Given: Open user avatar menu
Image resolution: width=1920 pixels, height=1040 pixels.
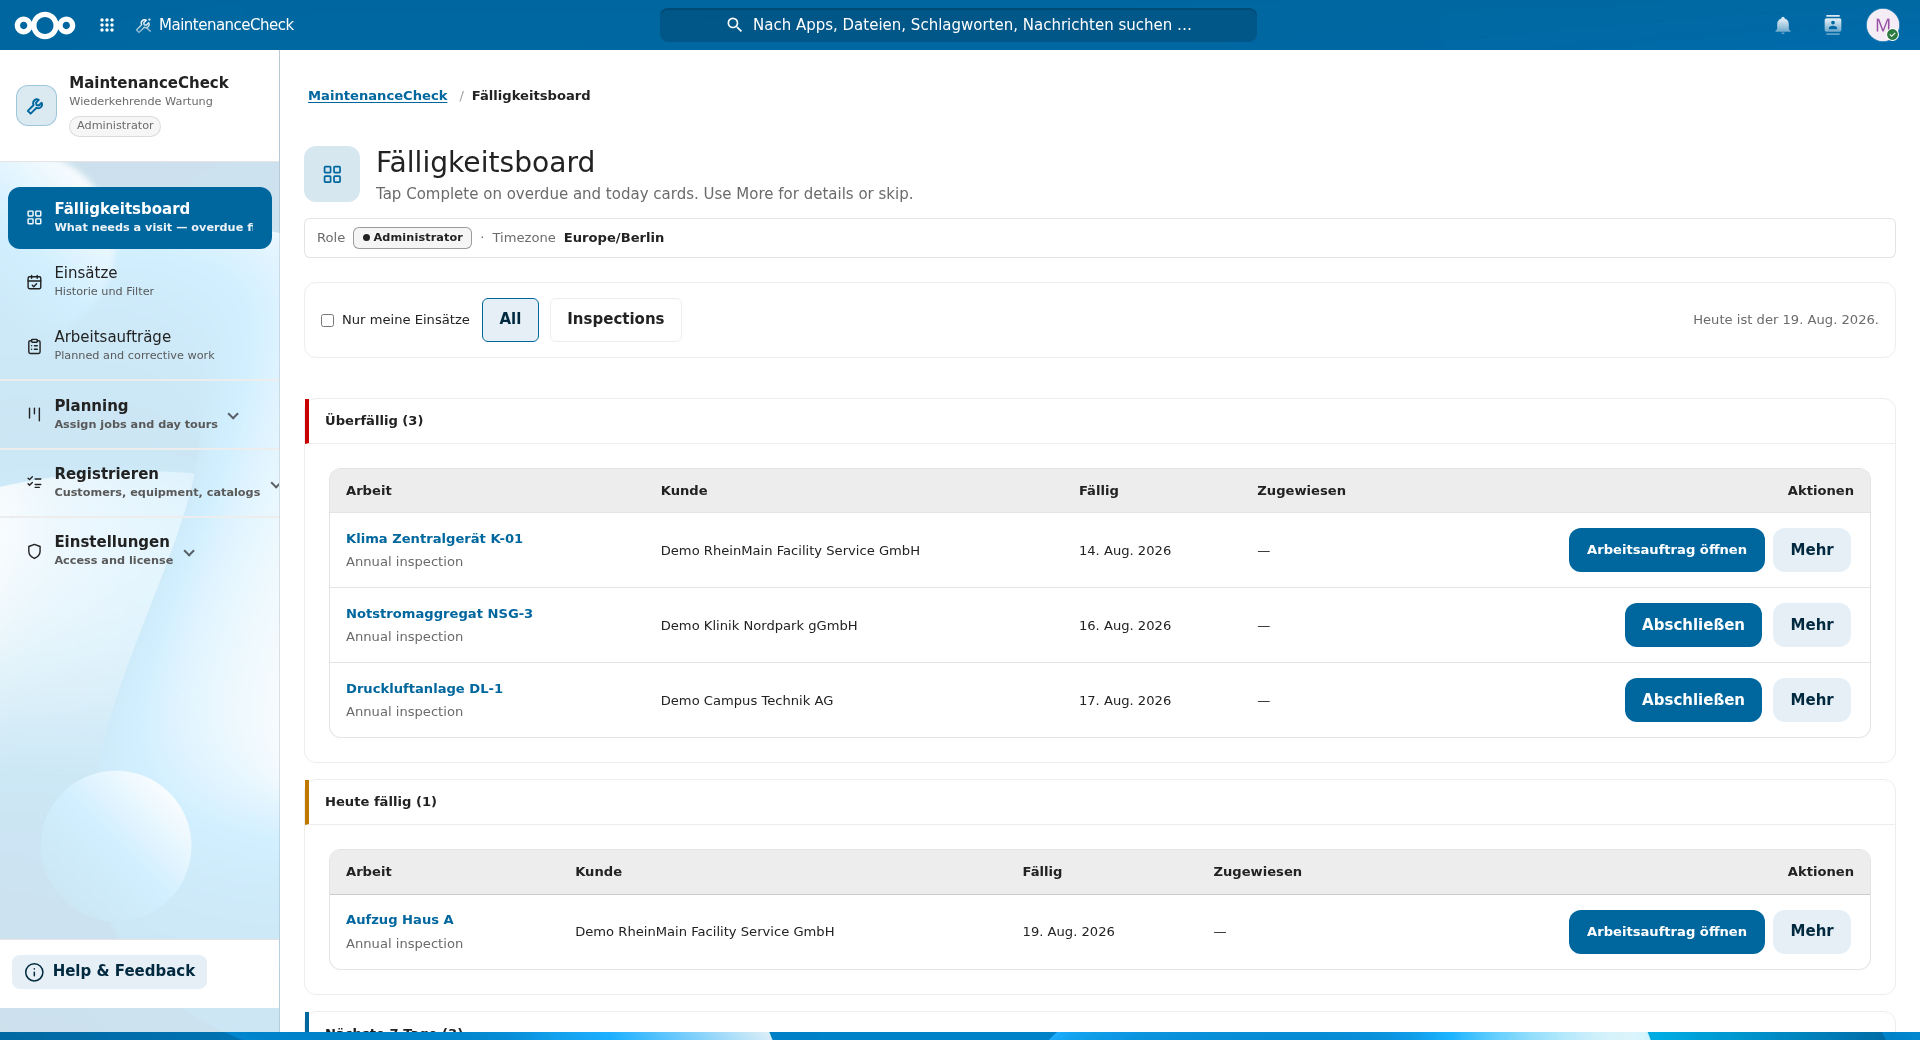Looking at the screenshot, I should [x=1883, y=25].
